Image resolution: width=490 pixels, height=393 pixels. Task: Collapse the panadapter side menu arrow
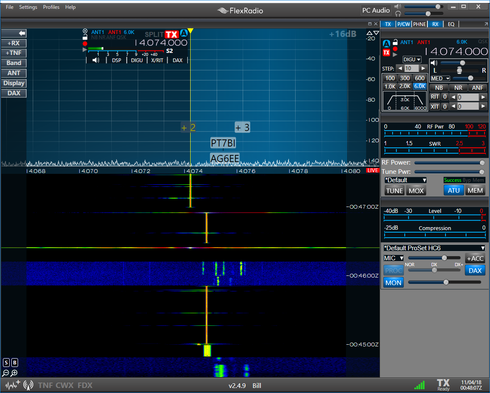coord(14,33)
